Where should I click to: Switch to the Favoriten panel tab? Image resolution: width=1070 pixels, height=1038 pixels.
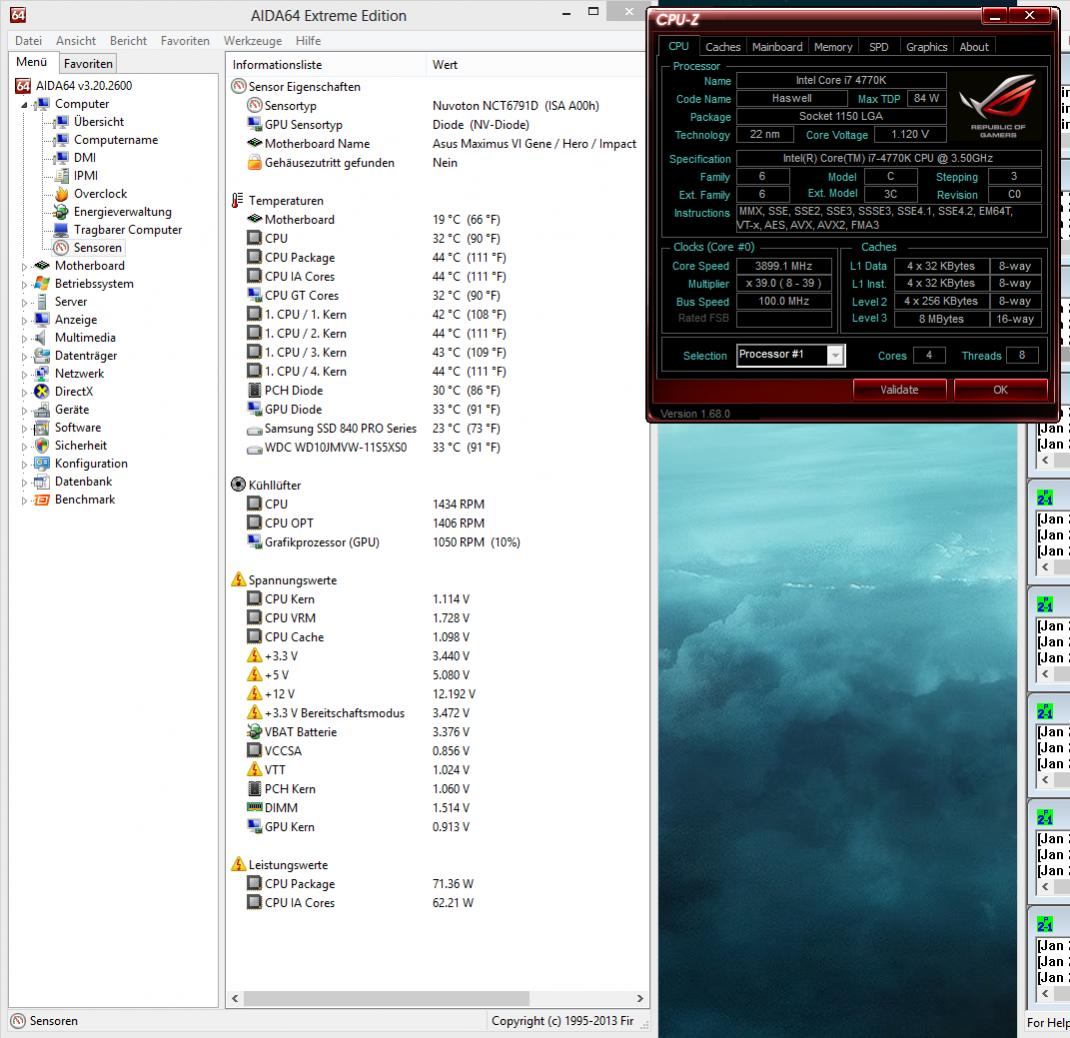point(88,63)
